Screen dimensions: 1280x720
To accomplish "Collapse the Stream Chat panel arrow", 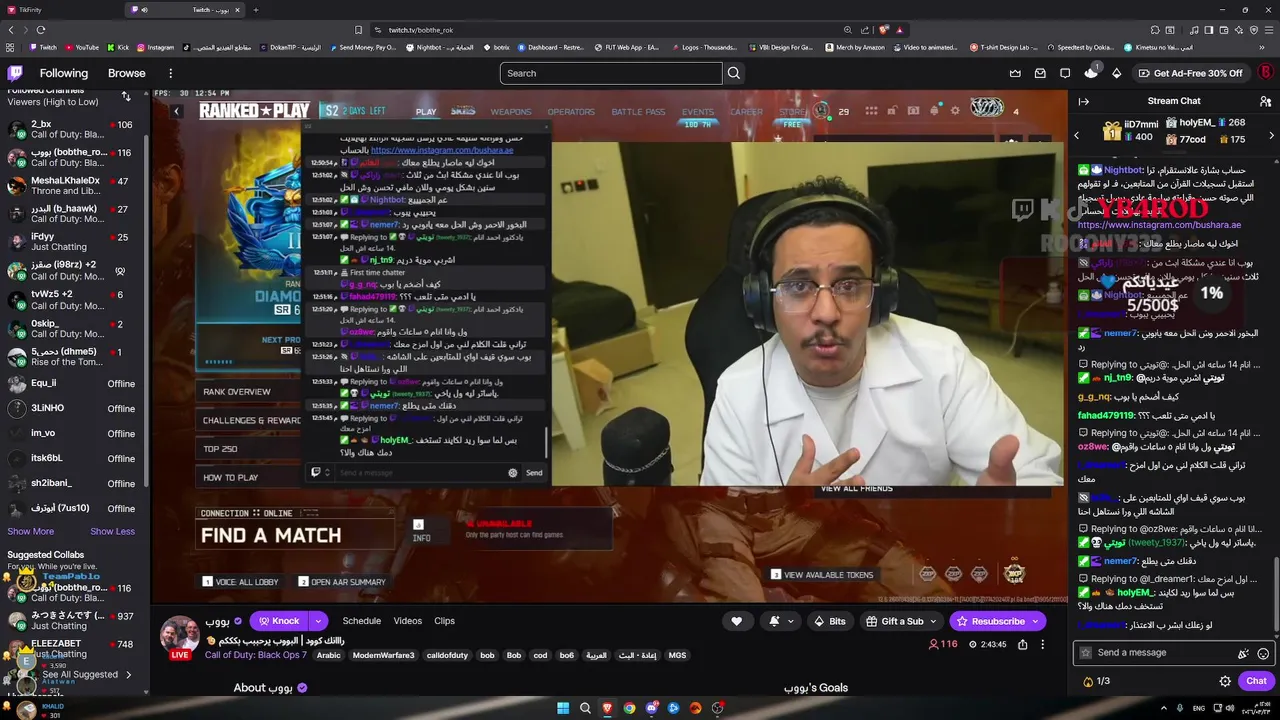I will coord(1083,101).
